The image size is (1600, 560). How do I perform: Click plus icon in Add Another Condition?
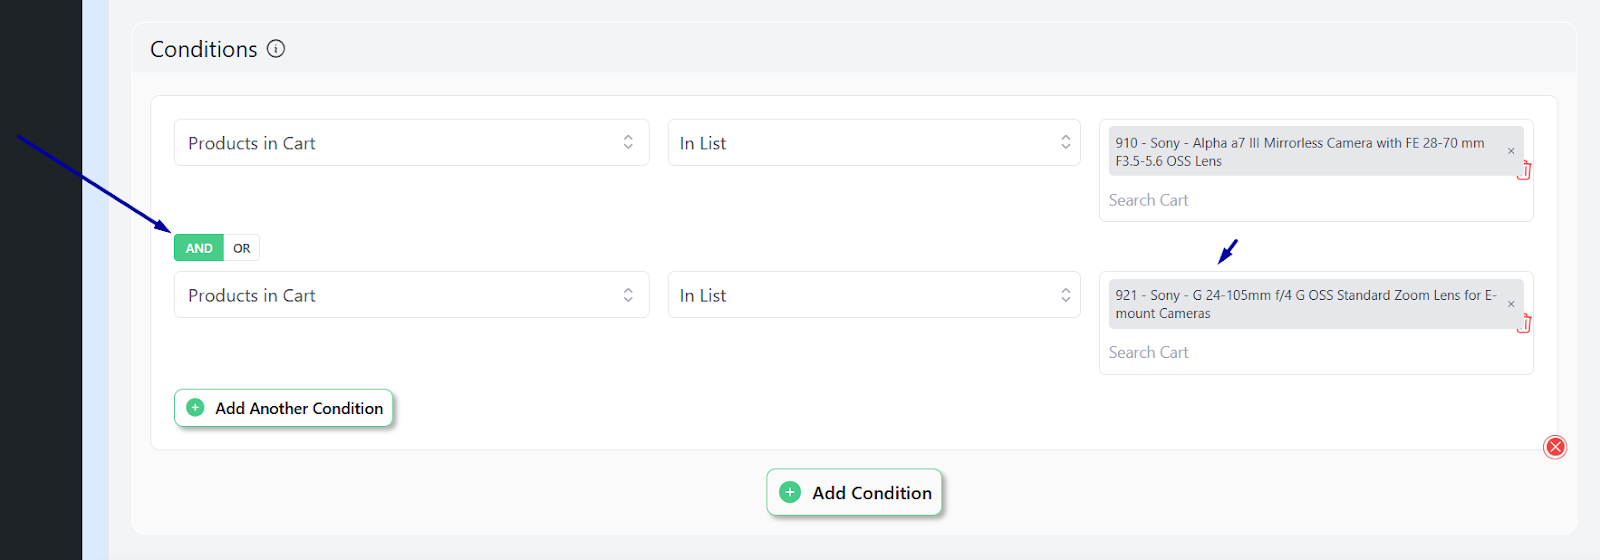click(196, 408)
